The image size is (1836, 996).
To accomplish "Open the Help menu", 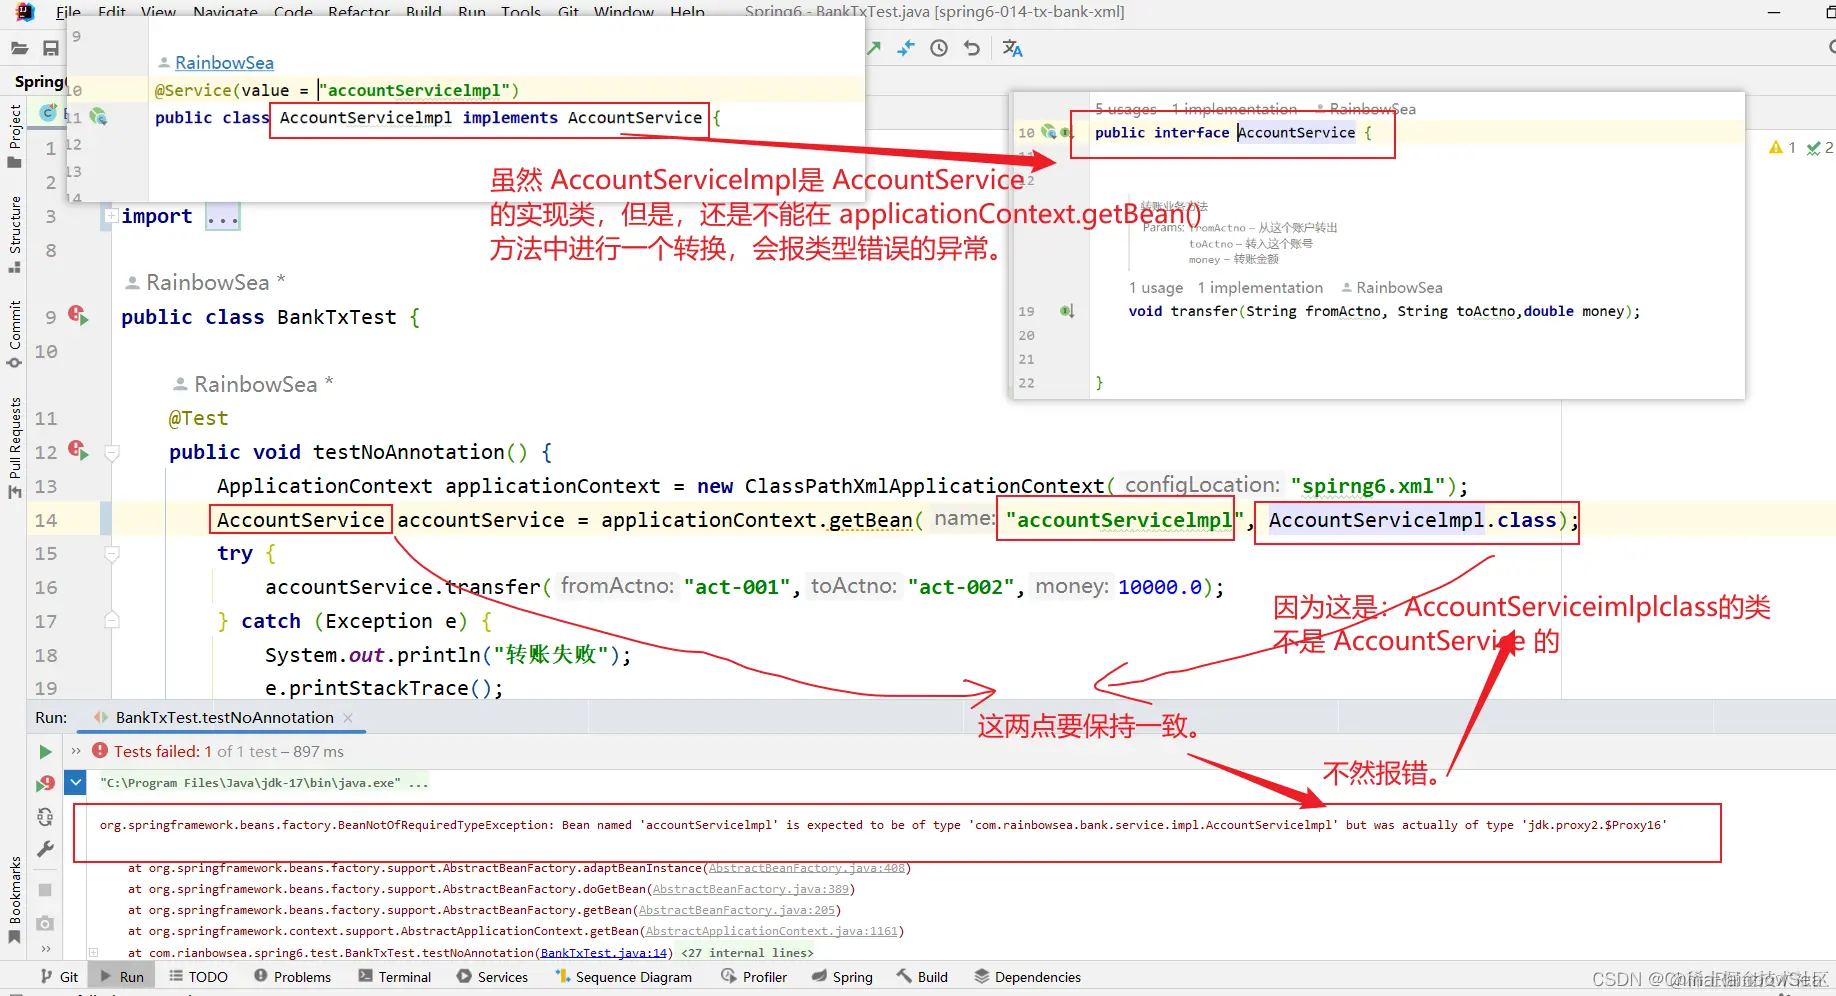I will coord(687,12).
